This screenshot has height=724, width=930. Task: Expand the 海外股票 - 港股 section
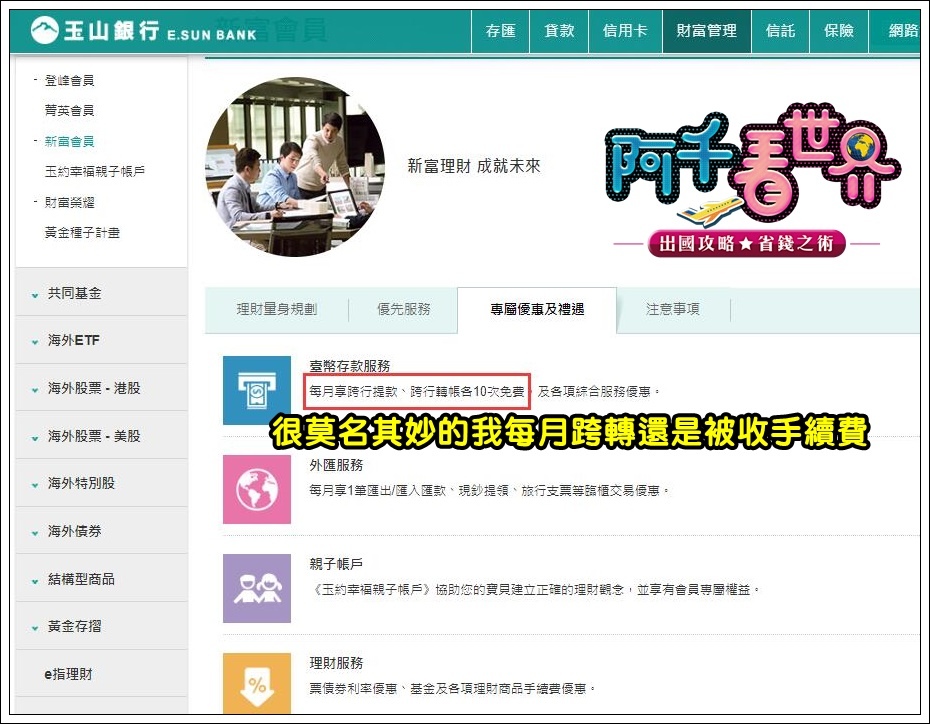pos(101,388)
